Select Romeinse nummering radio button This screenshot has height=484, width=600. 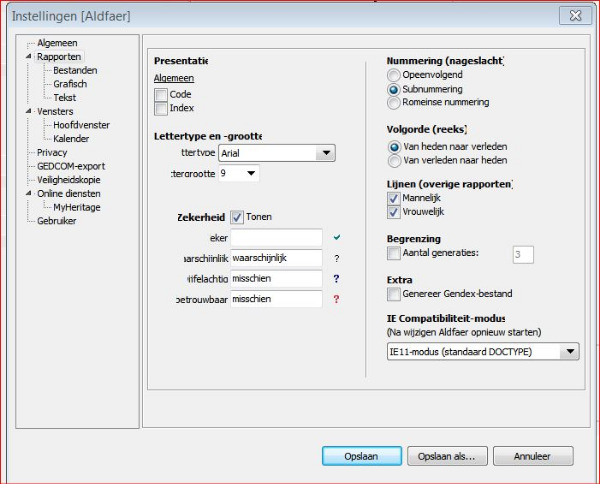[394, 102]
